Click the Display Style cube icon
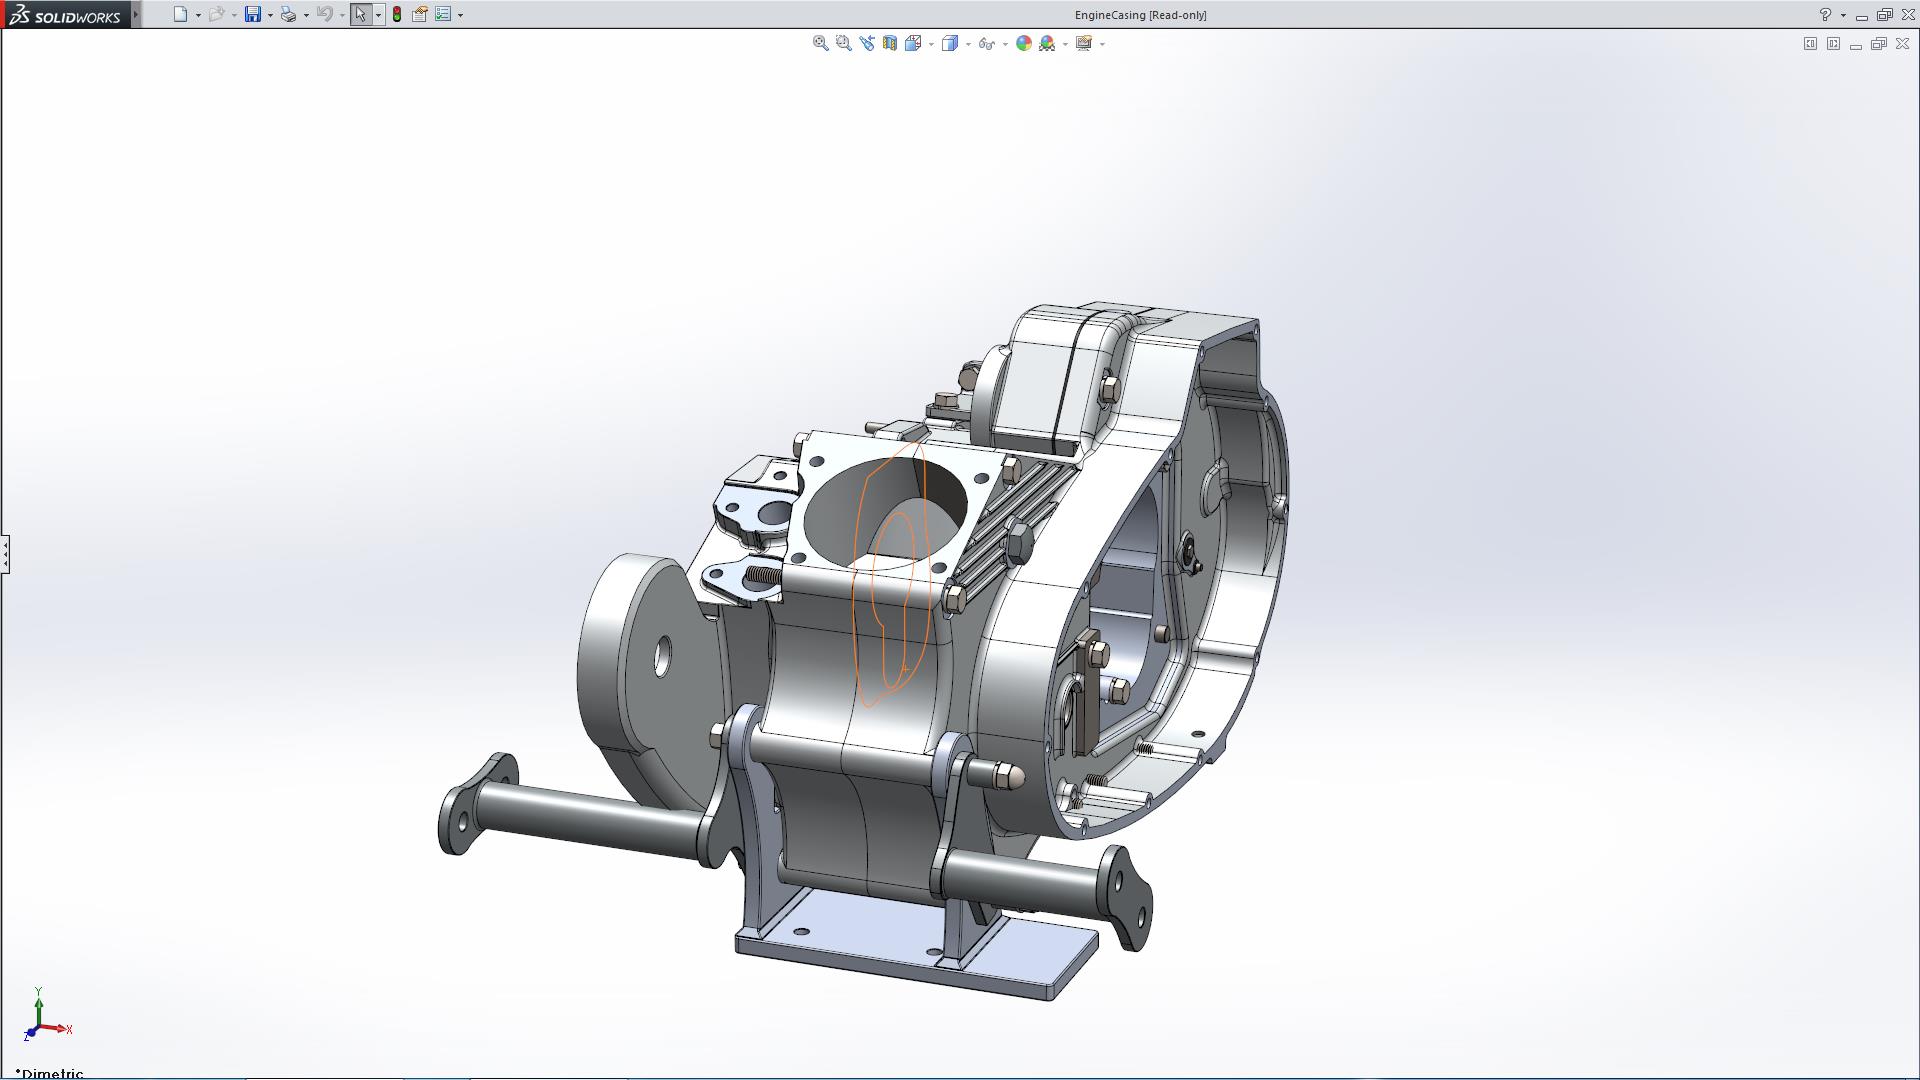 949,43
